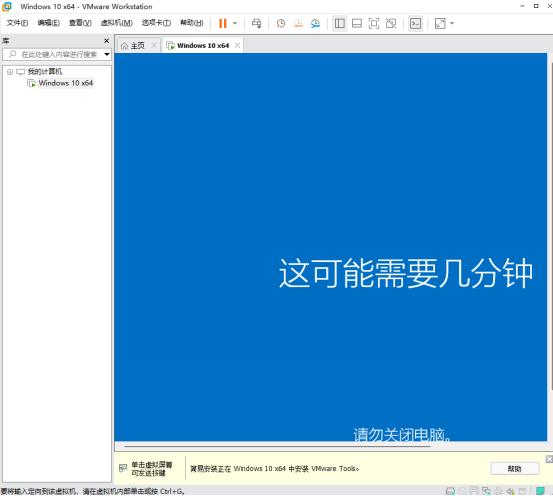The width and height of the screenshot is (553, 496).
Task: Click the horizontal scrollbar below the VM screen
Action: 277,446
